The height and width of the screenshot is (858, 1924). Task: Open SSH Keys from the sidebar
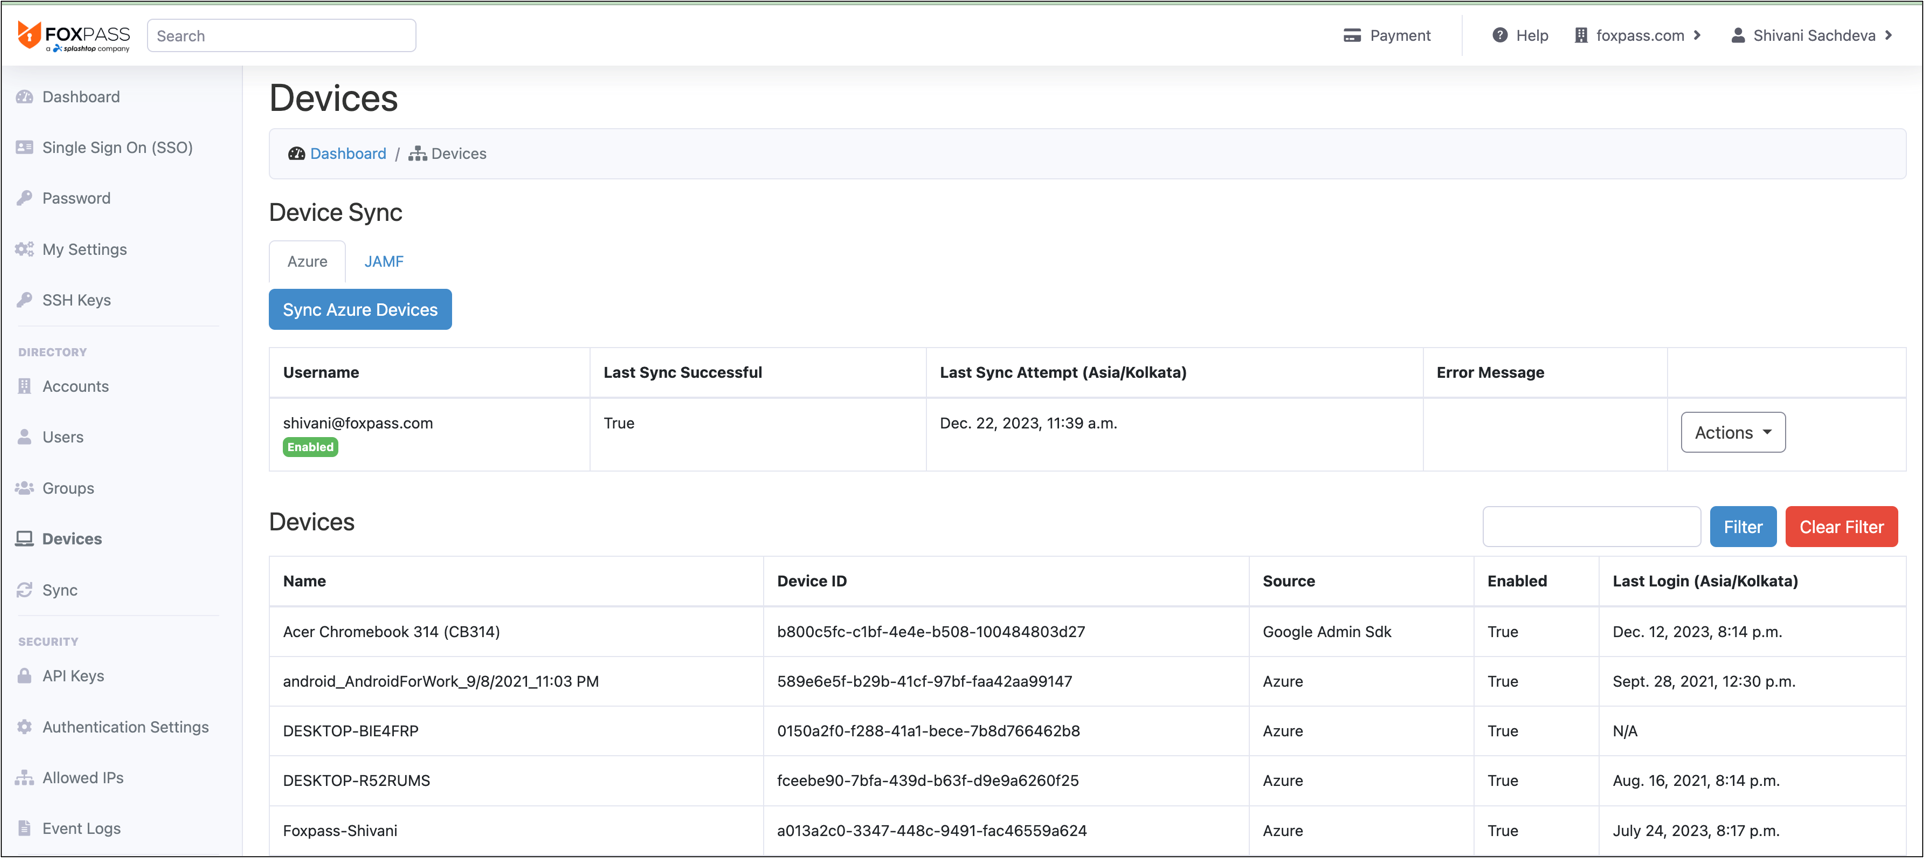[x=76, y=300]
